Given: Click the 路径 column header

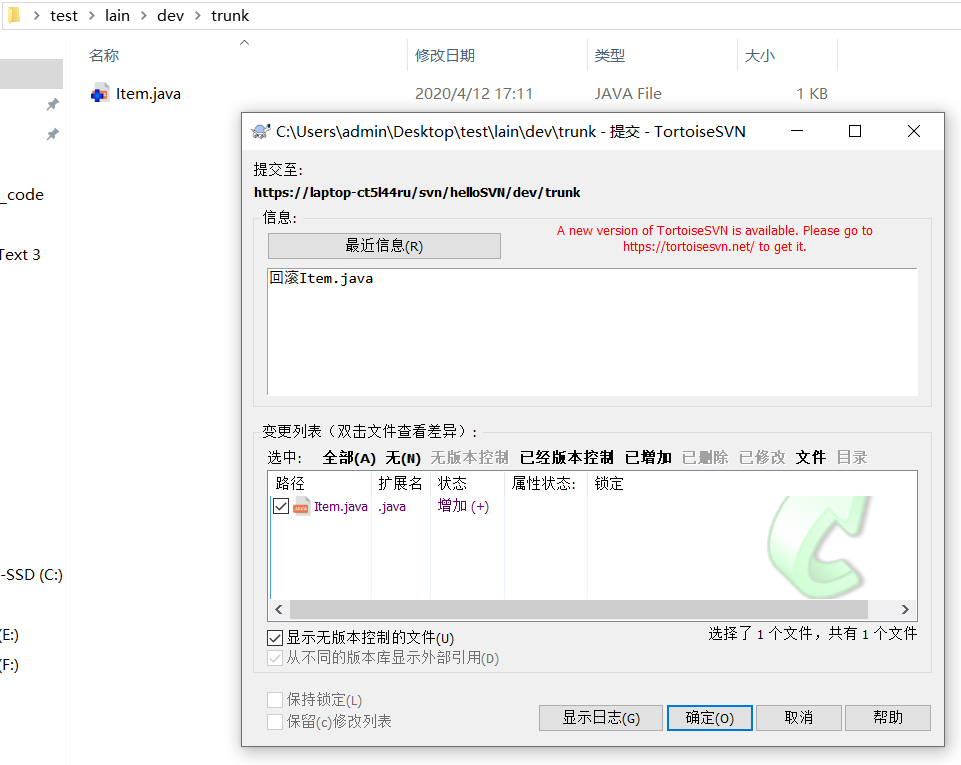Looking at the screenshot, I should [321, 484].
